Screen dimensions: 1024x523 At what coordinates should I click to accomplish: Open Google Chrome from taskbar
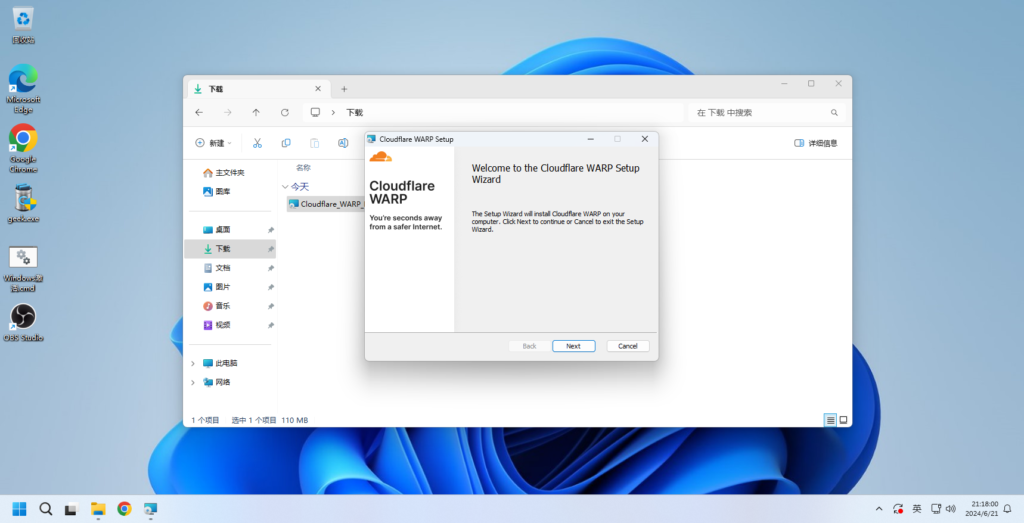(x=124, y=509)
